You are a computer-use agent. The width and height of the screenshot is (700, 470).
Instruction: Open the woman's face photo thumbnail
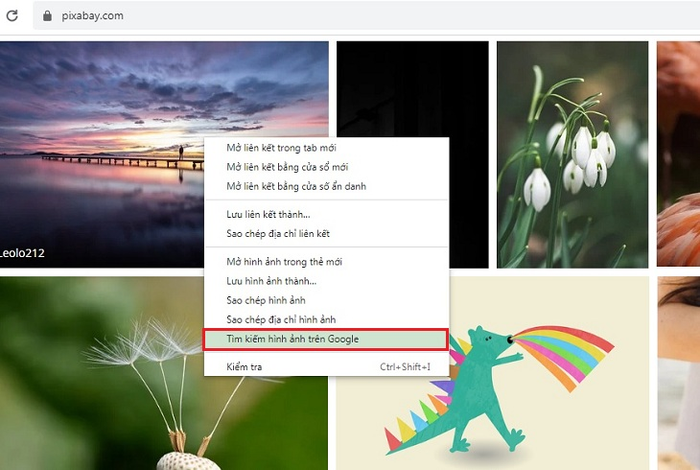click(679, 373)
